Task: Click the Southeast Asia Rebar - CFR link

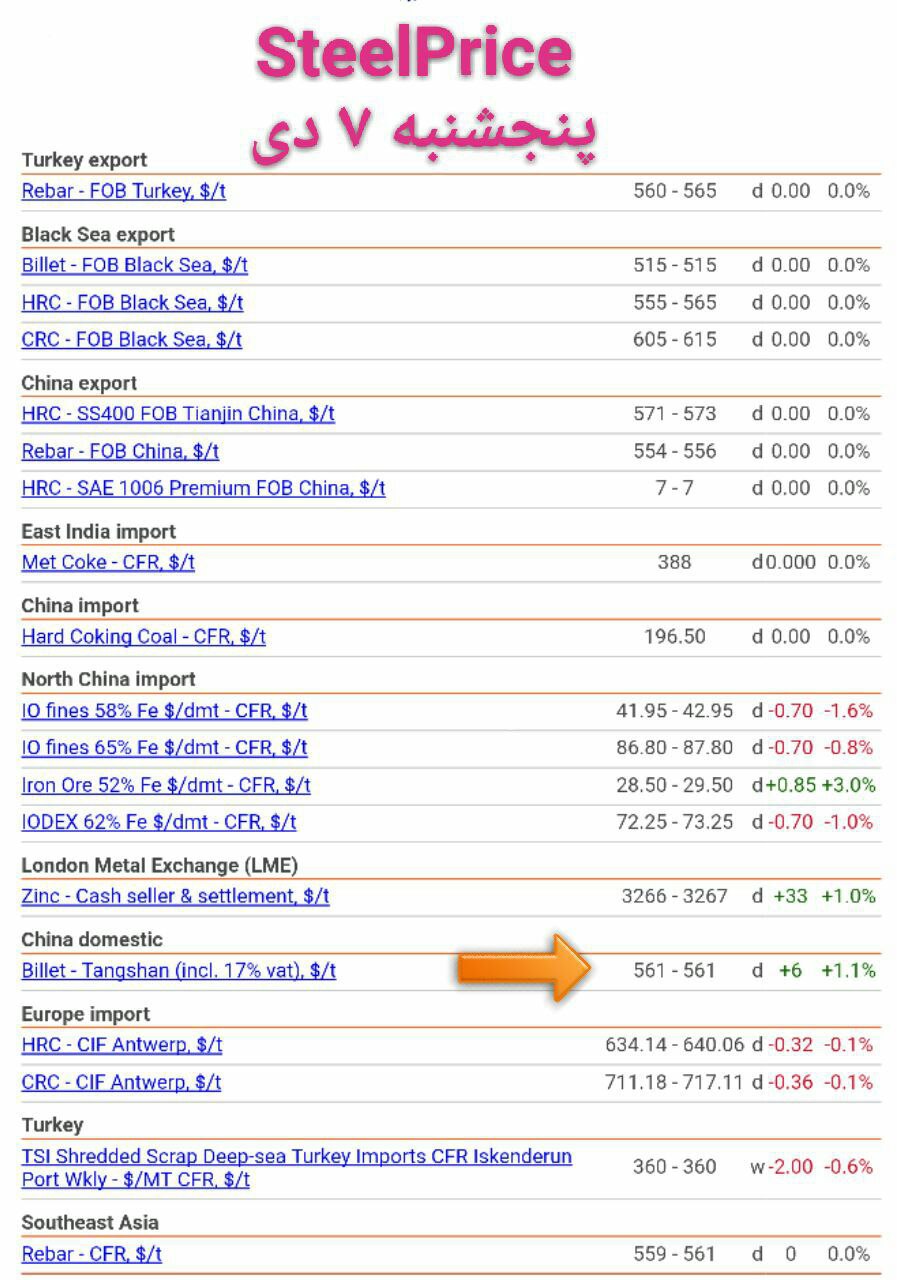Action: (92, 1253)
